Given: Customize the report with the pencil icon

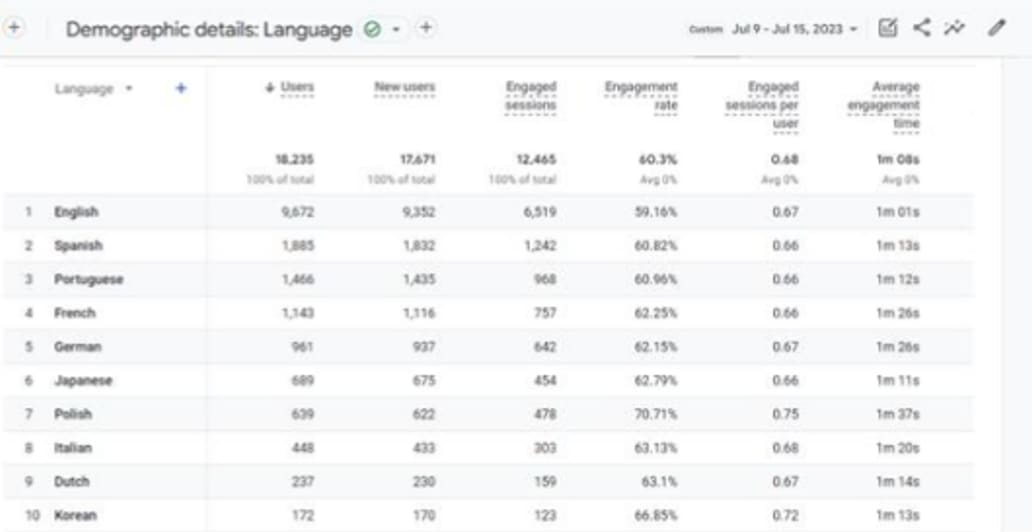Looking at the screenshot, I should coord(996,28).
